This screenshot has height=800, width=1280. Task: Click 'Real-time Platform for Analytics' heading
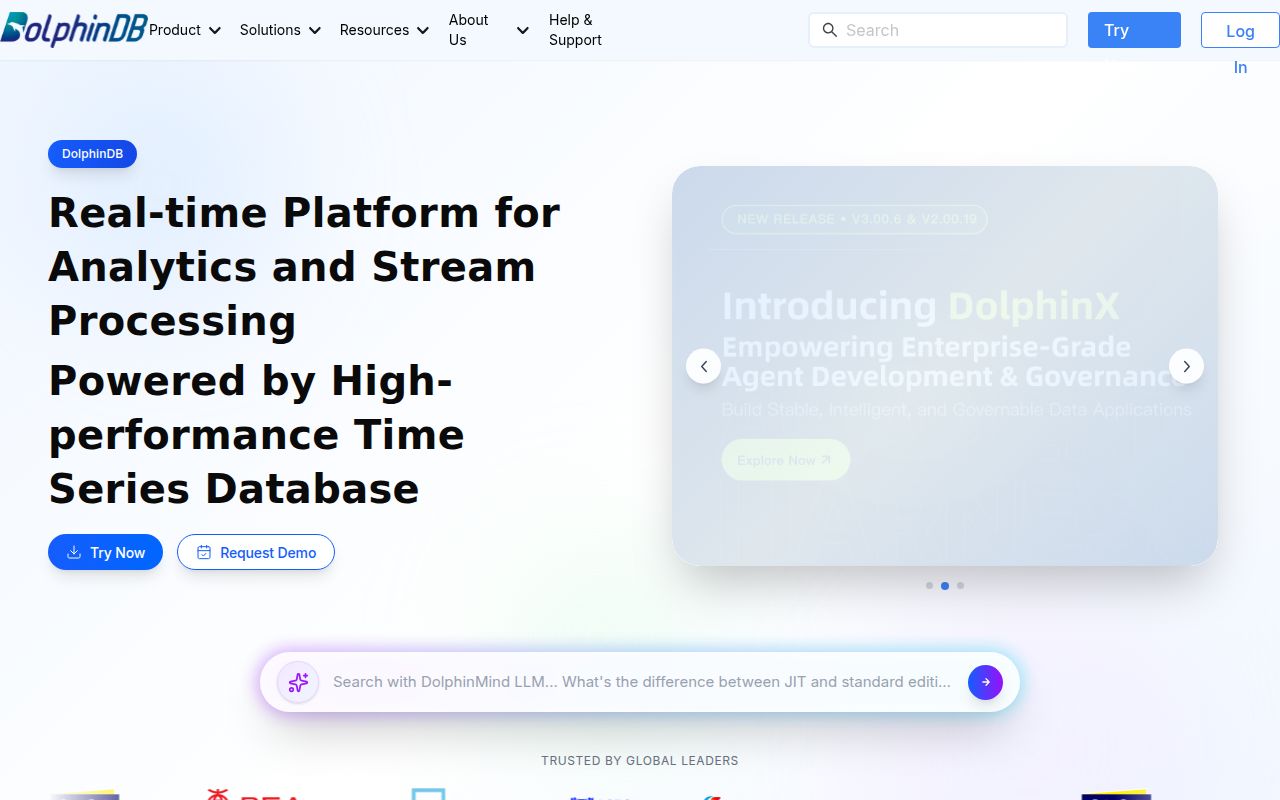tap(304, 267)
